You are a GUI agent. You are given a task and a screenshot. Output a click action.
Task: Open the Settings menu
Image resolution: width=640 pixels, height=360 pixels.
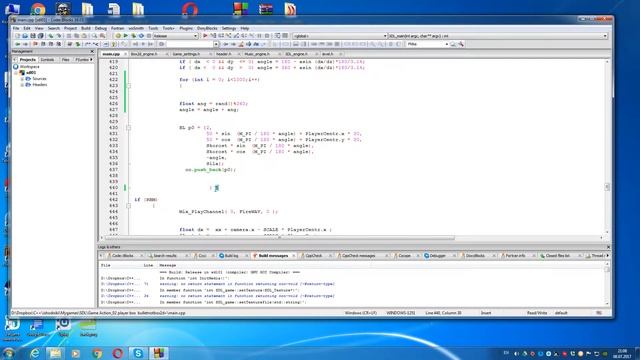(229, 28)
